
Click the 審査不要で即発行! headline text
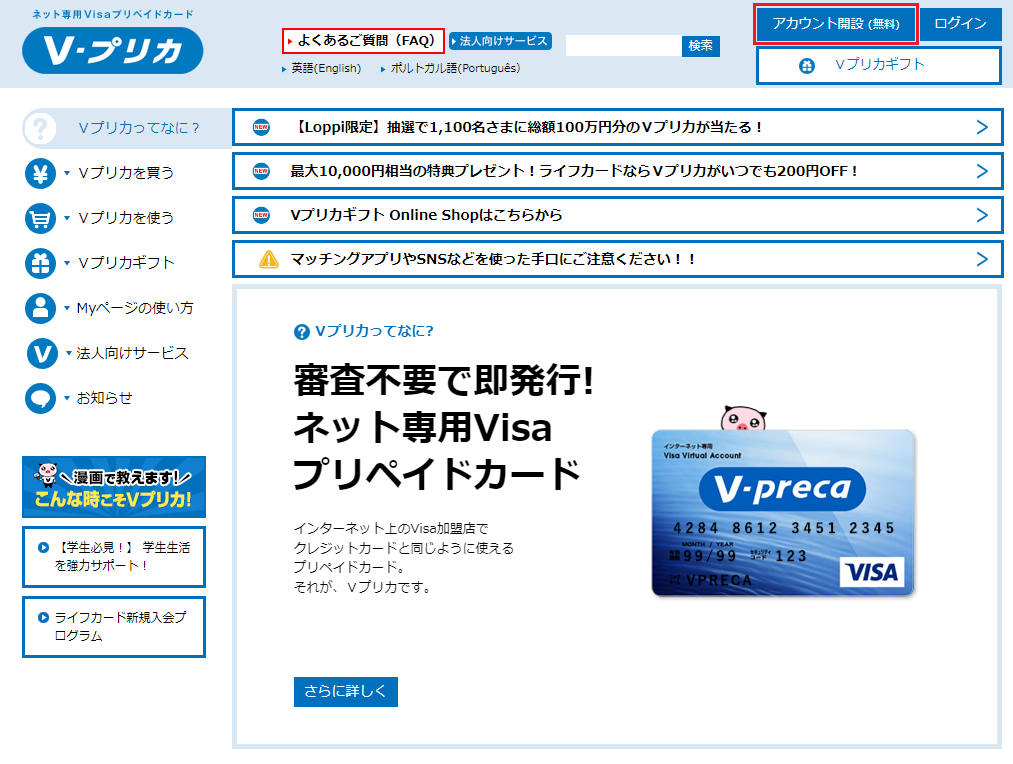tap(444, 380)
